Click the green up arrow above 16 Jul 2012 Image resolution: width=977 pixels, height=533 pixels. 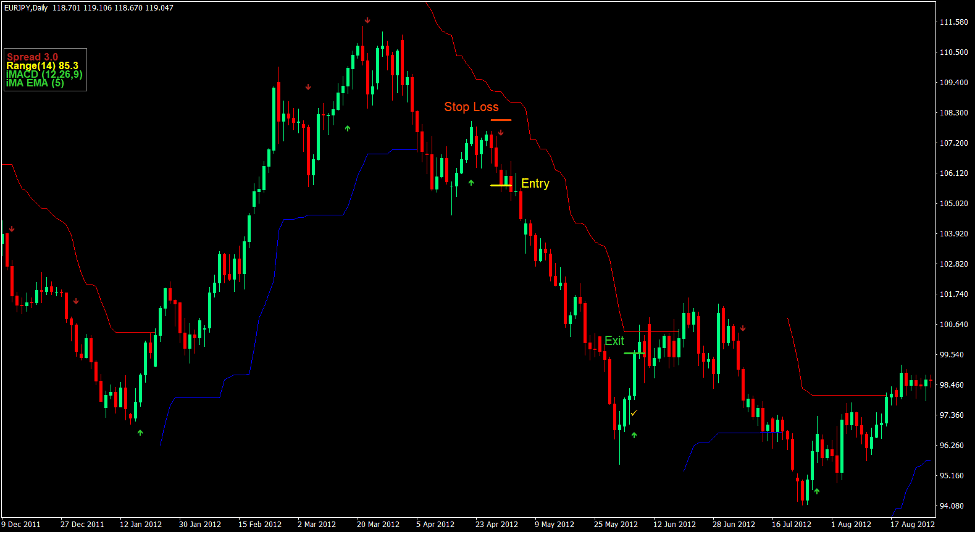(817, 491)
